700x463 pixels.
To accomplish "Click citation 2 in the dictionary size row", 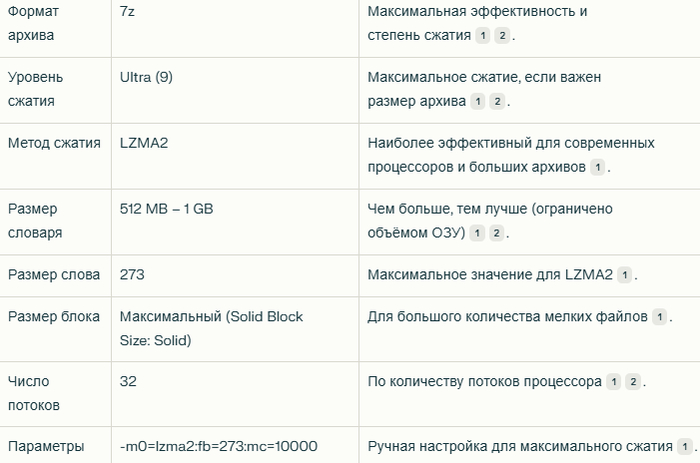I will tap(496, 233).
